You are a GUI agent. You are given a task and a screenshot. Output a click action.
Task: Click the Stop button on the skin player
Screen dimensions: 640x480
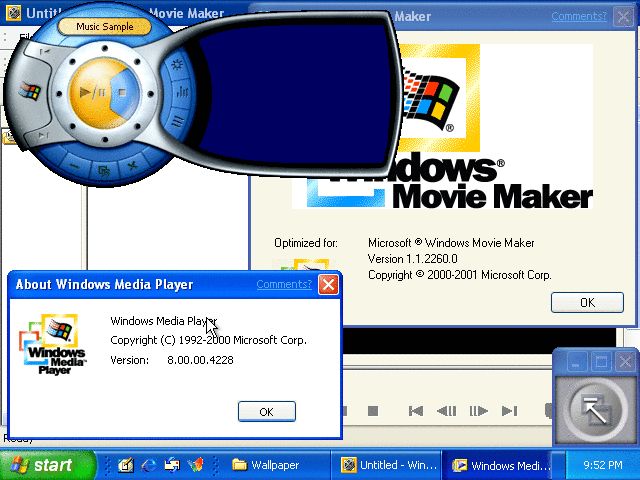(122, 93)
